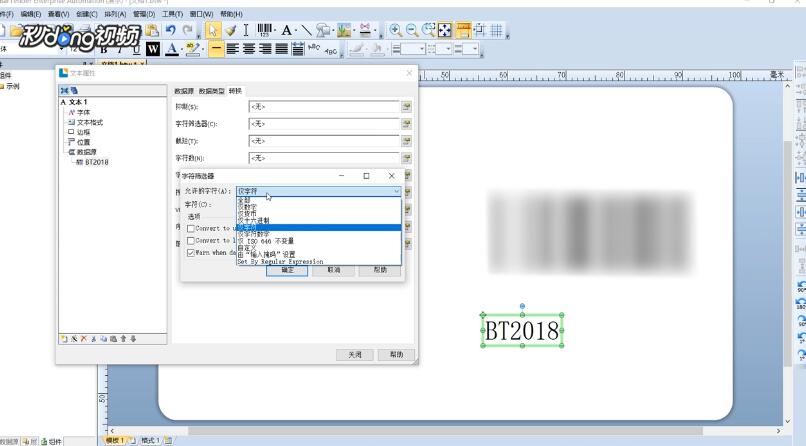Click the redo arrow icon in the toolbar
Viewport: 806px width, 446px height.
click(188, 31)
